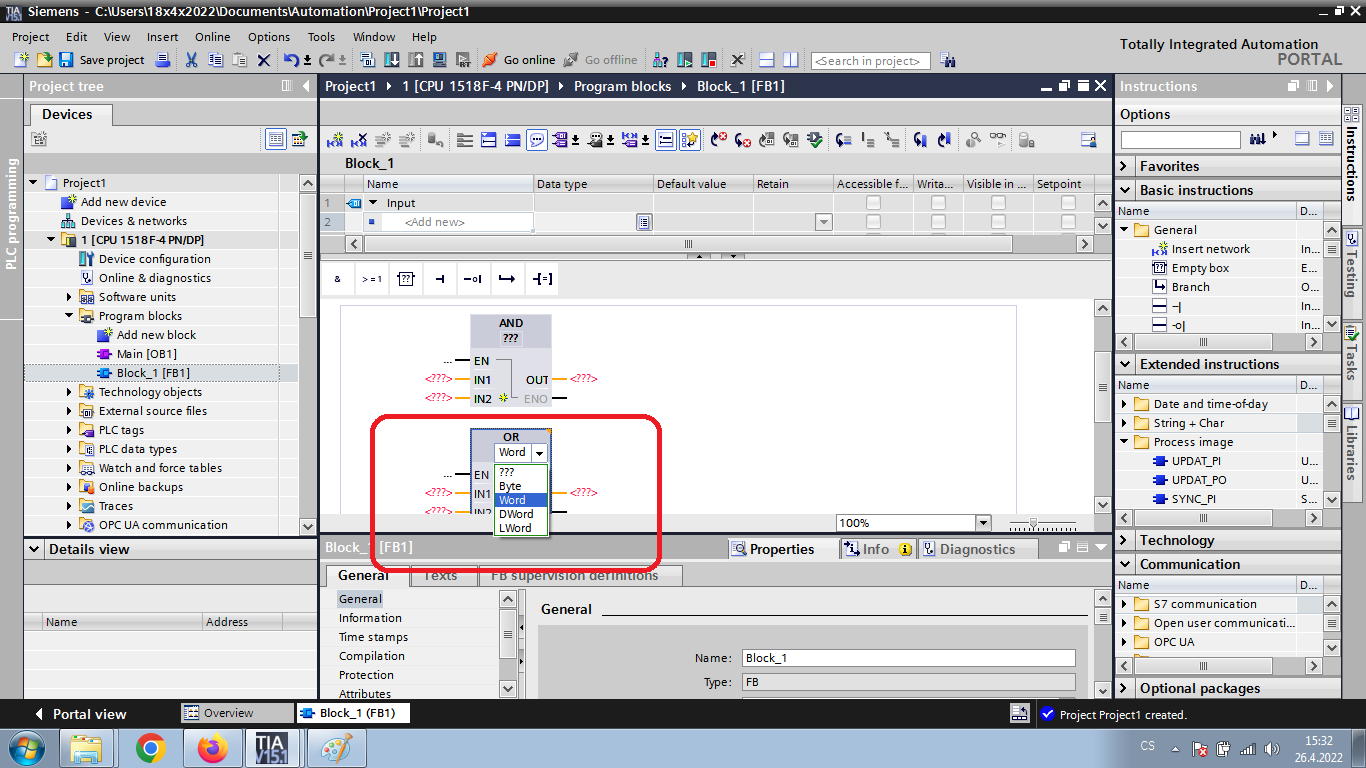Choose Word in the open type list
Viewport: 1366px width, 768px height.
[521, 500]
